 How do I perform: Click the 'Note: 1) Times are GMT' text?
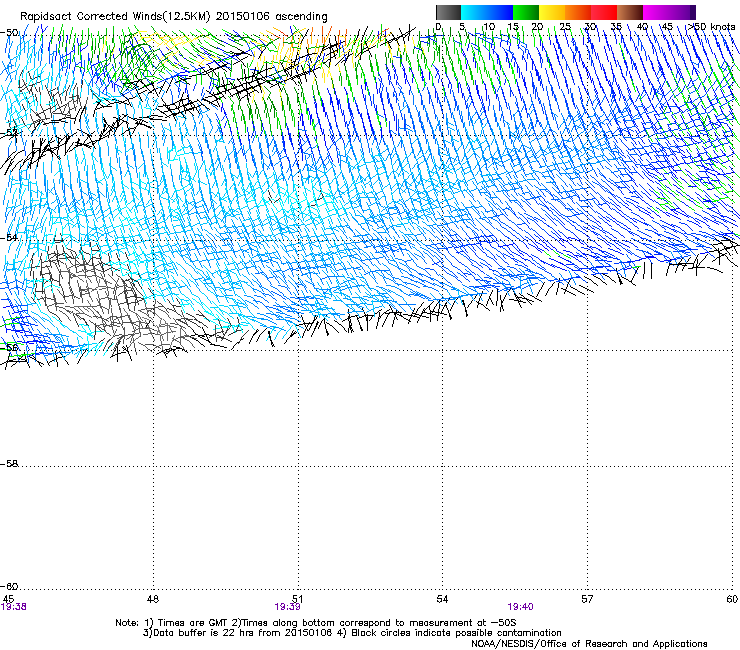[x=172, y=623]
